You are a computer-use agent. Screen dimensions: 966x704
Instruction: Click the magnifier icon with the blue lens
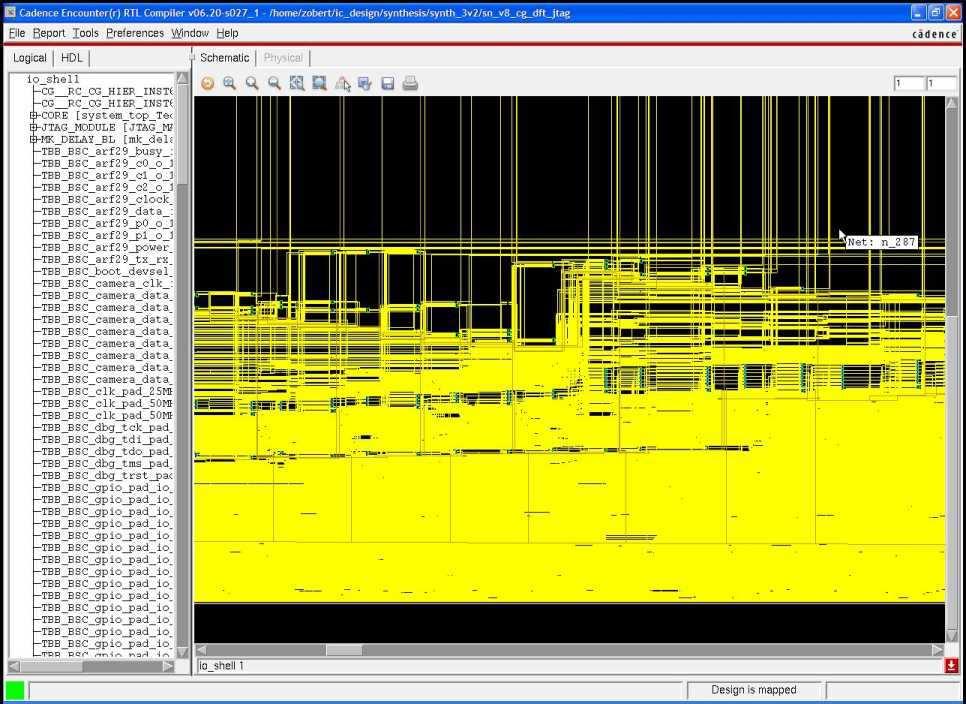click(x=230, y=83)
